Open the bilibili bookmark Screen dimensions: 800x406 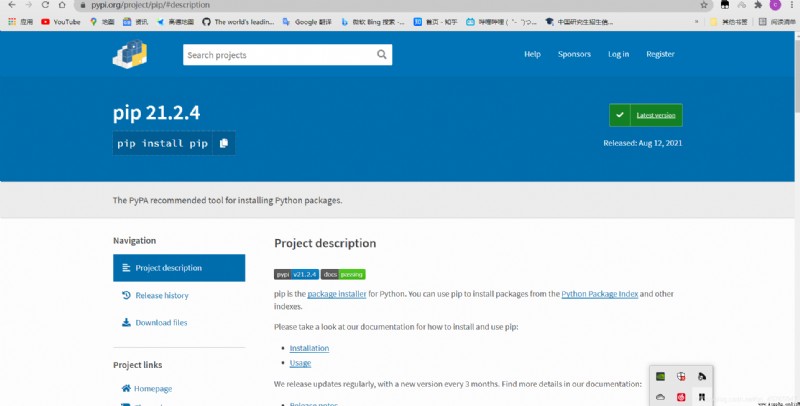pyautogui.click(x=502, y=22)
